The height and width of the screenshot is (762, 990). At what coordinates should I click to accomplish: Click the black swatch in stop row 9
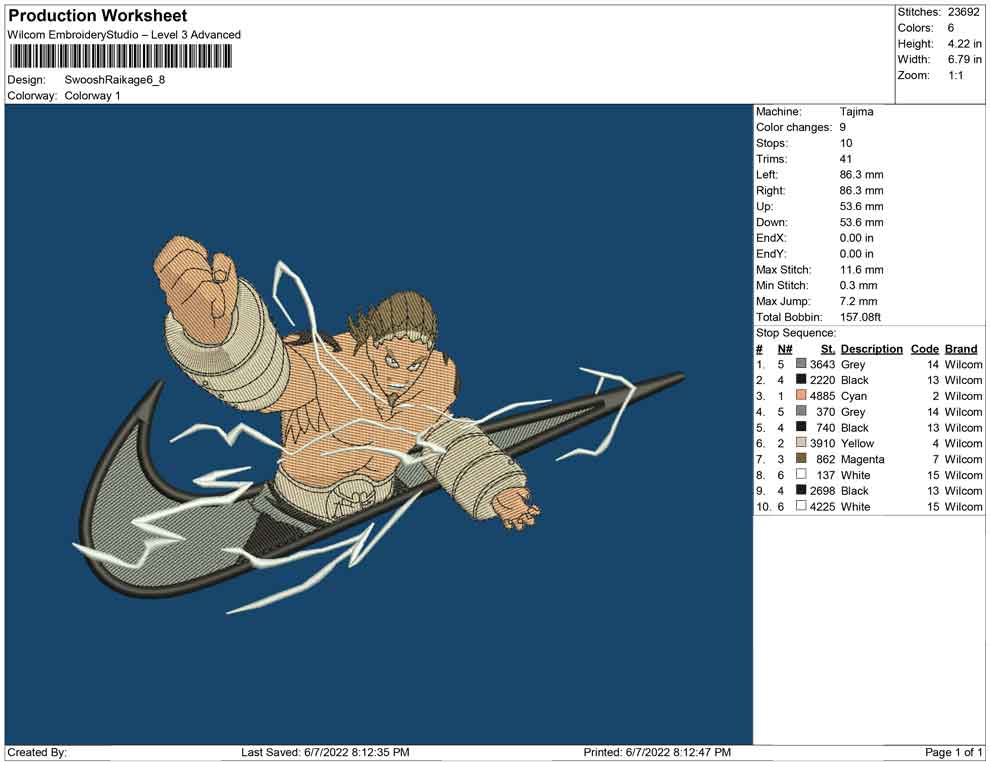pyautogui.click(x=801, y=491)
